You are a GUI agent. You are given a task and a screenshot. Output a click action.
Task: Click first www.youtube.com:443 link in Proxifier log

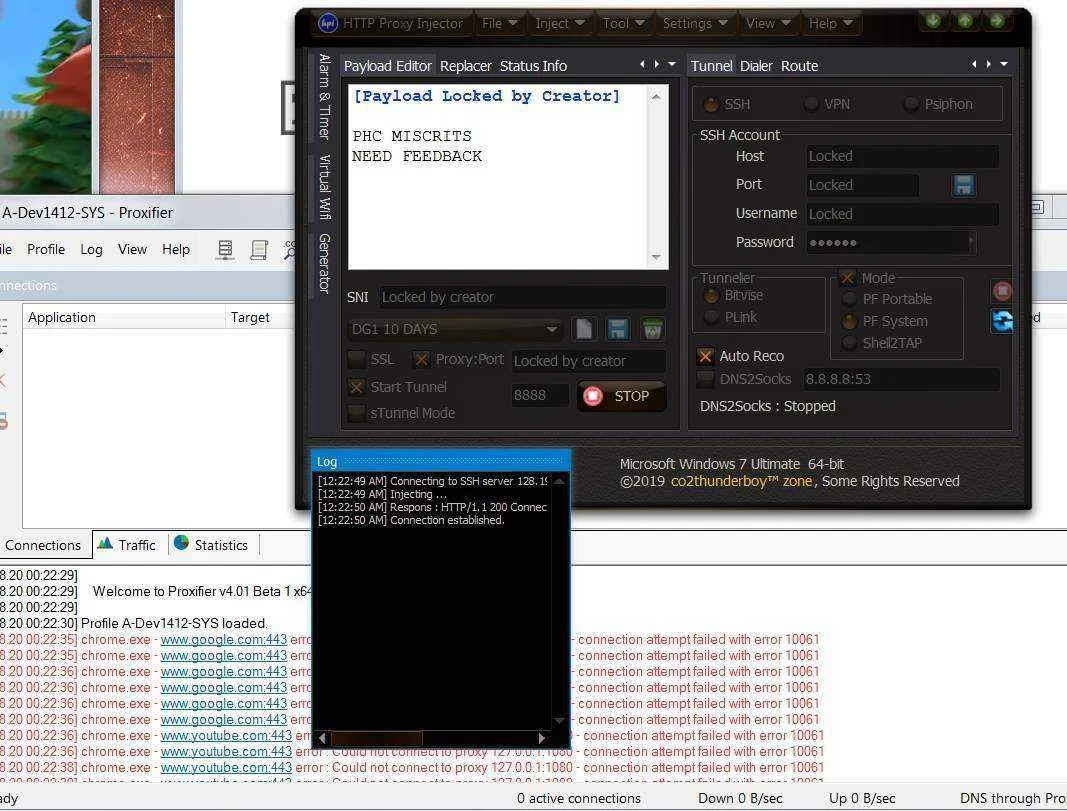pos(226,735)
